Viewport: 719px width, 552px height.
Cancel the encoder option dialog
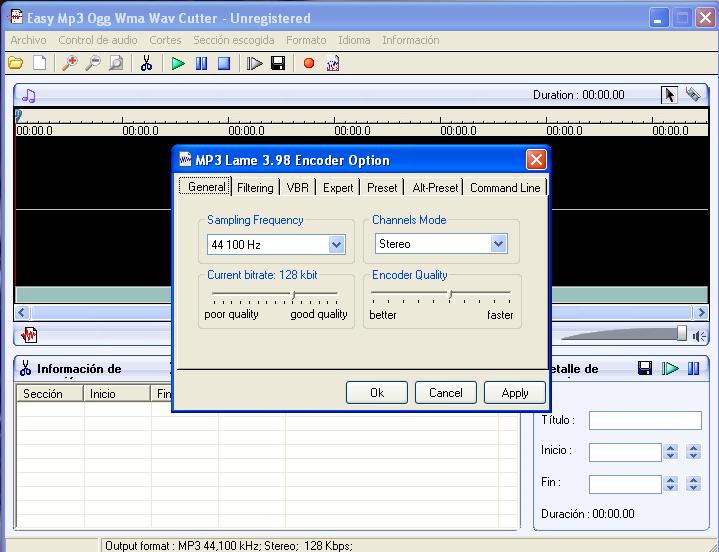(x=445, y=393)
